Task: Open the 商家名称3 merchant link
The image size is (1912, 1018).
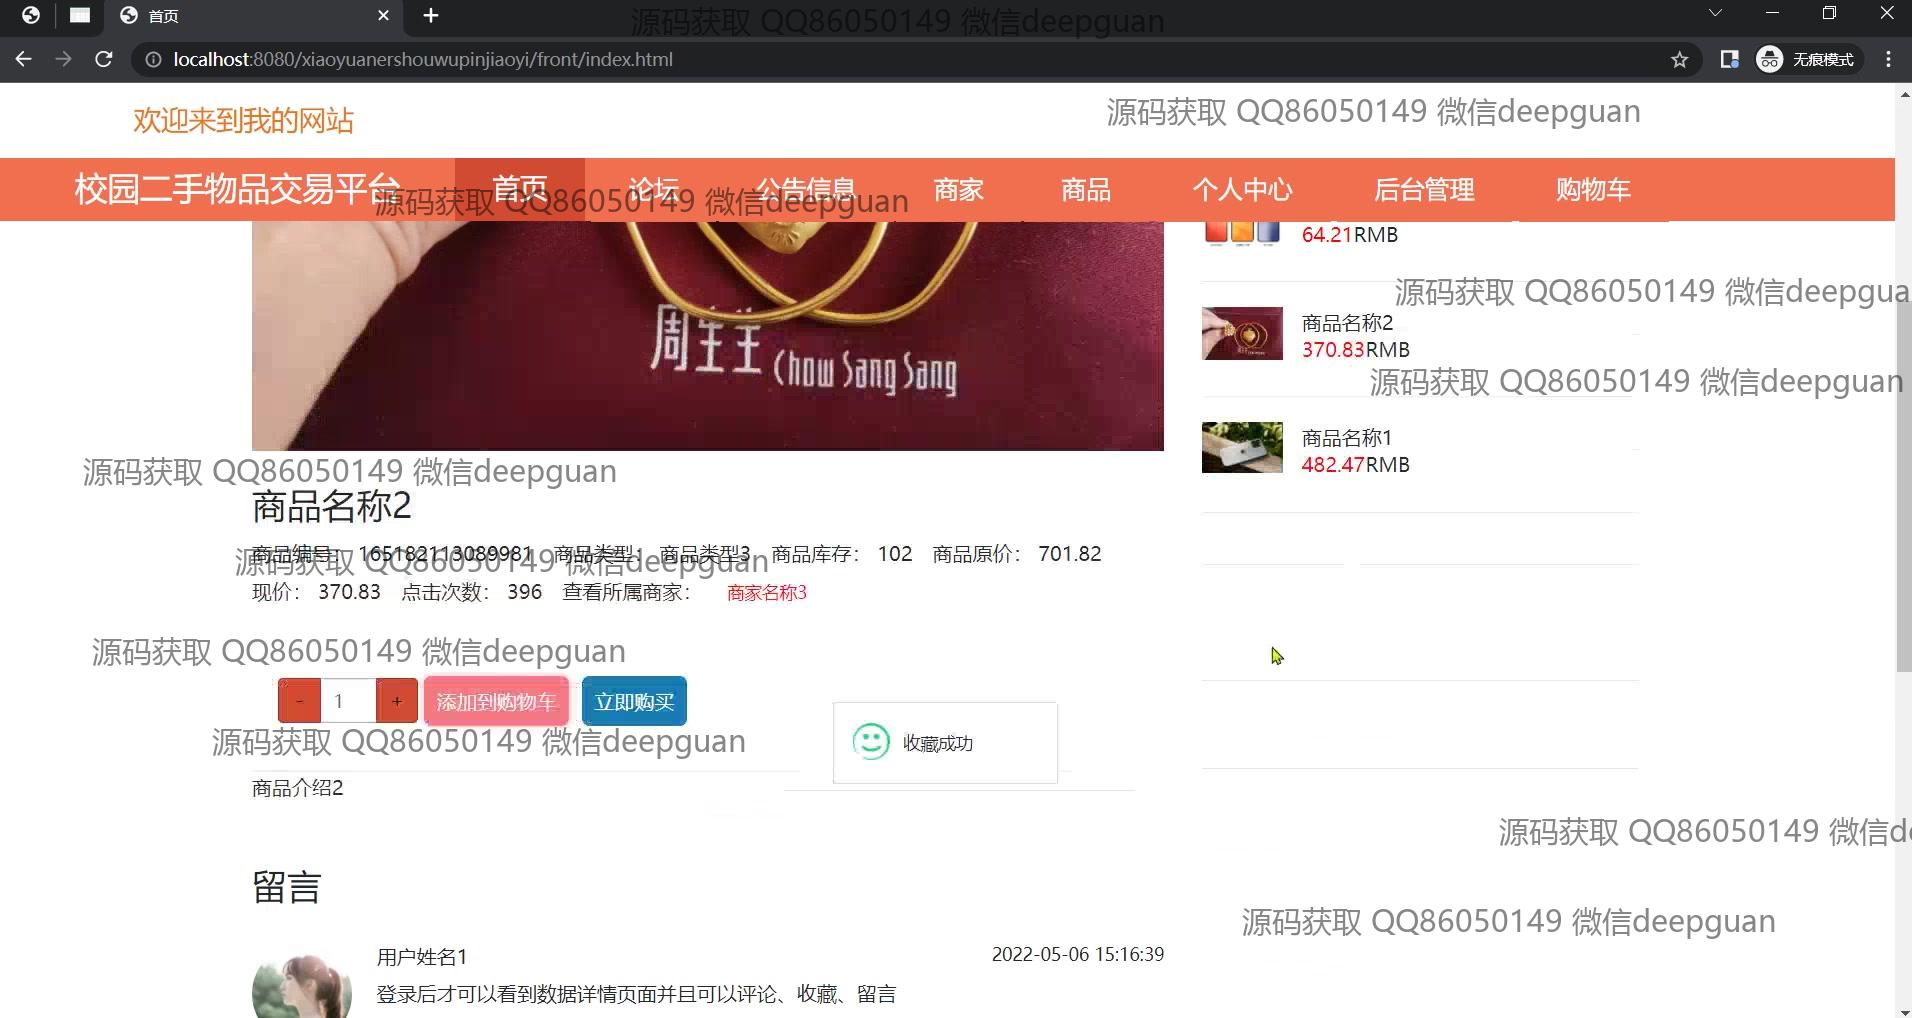Action: pyautogui.click(x=767, y=593)
